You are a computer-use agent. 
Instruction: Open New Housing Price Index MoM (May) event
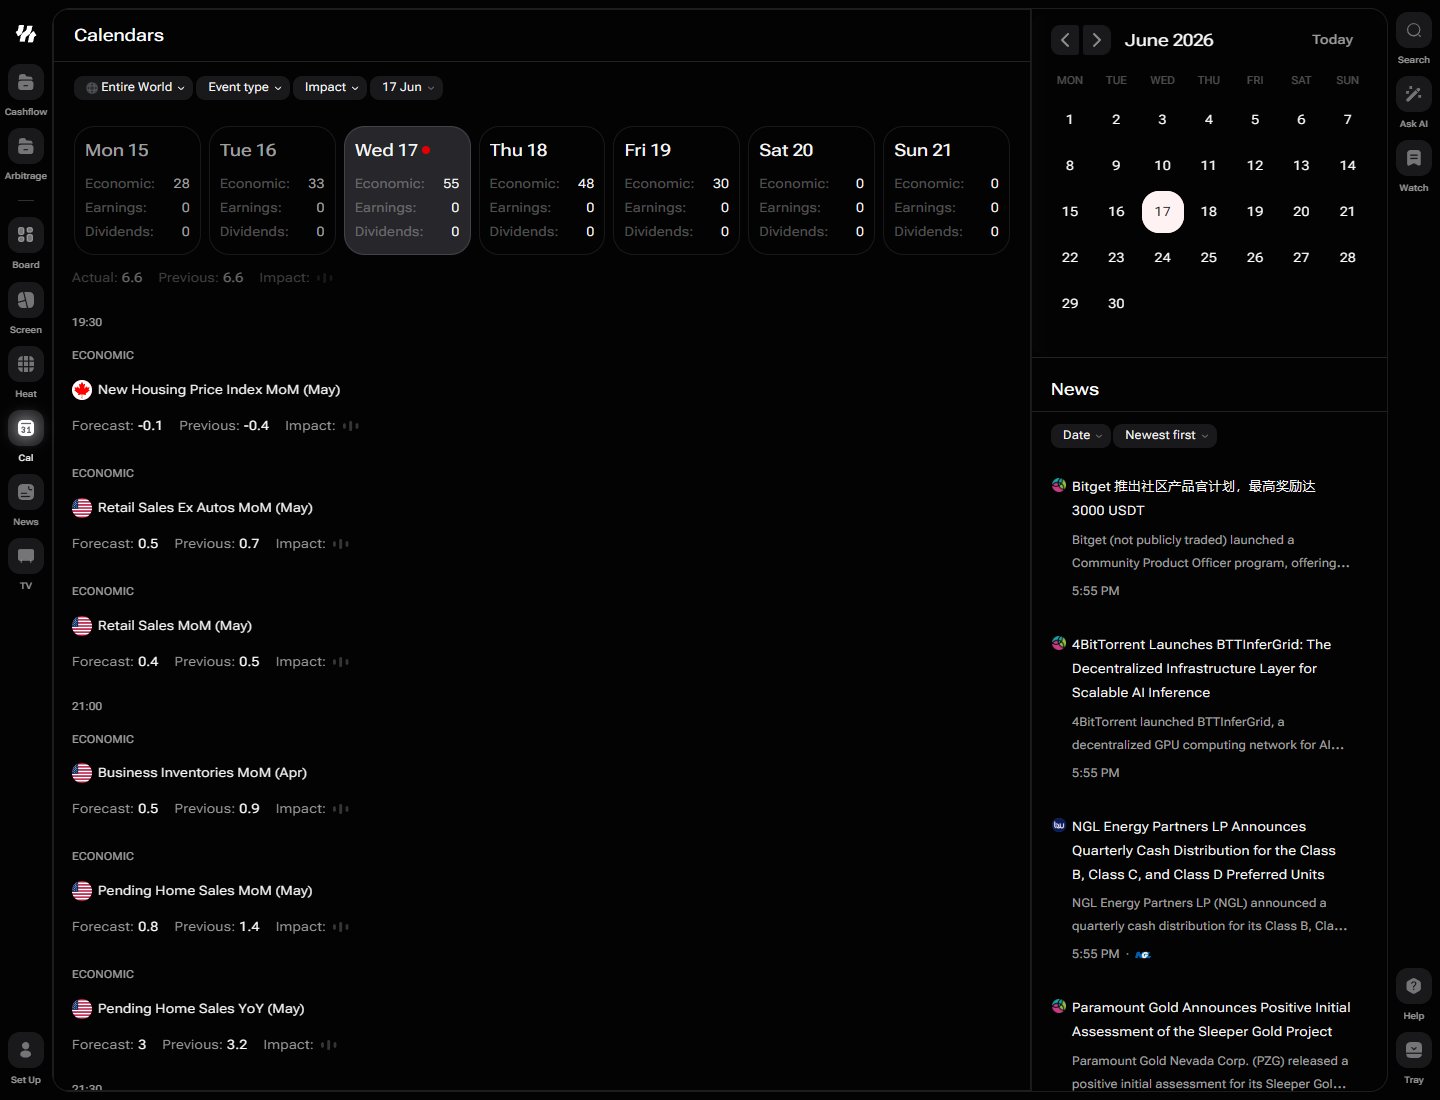click(219, 390)
